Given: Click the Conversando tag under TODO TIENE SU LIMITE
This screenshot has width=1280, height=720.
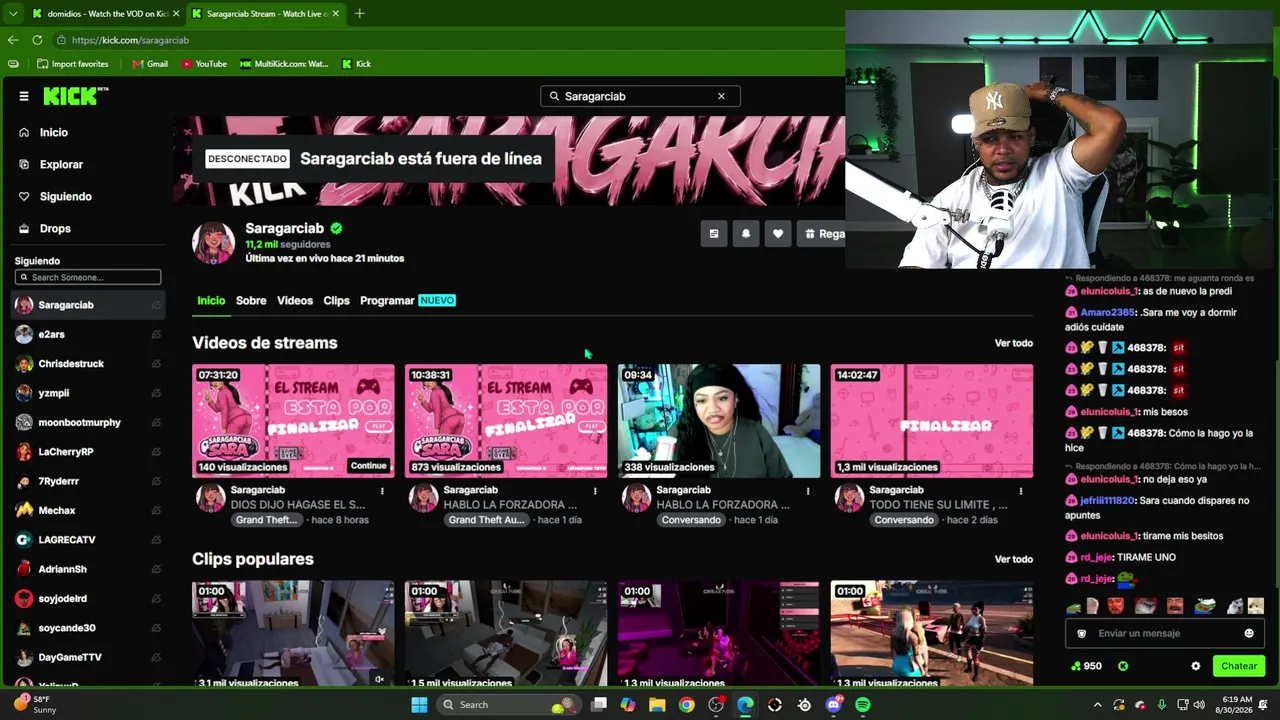Looking at the screenshot, I should pyautogui.click(x=904, y=520).
